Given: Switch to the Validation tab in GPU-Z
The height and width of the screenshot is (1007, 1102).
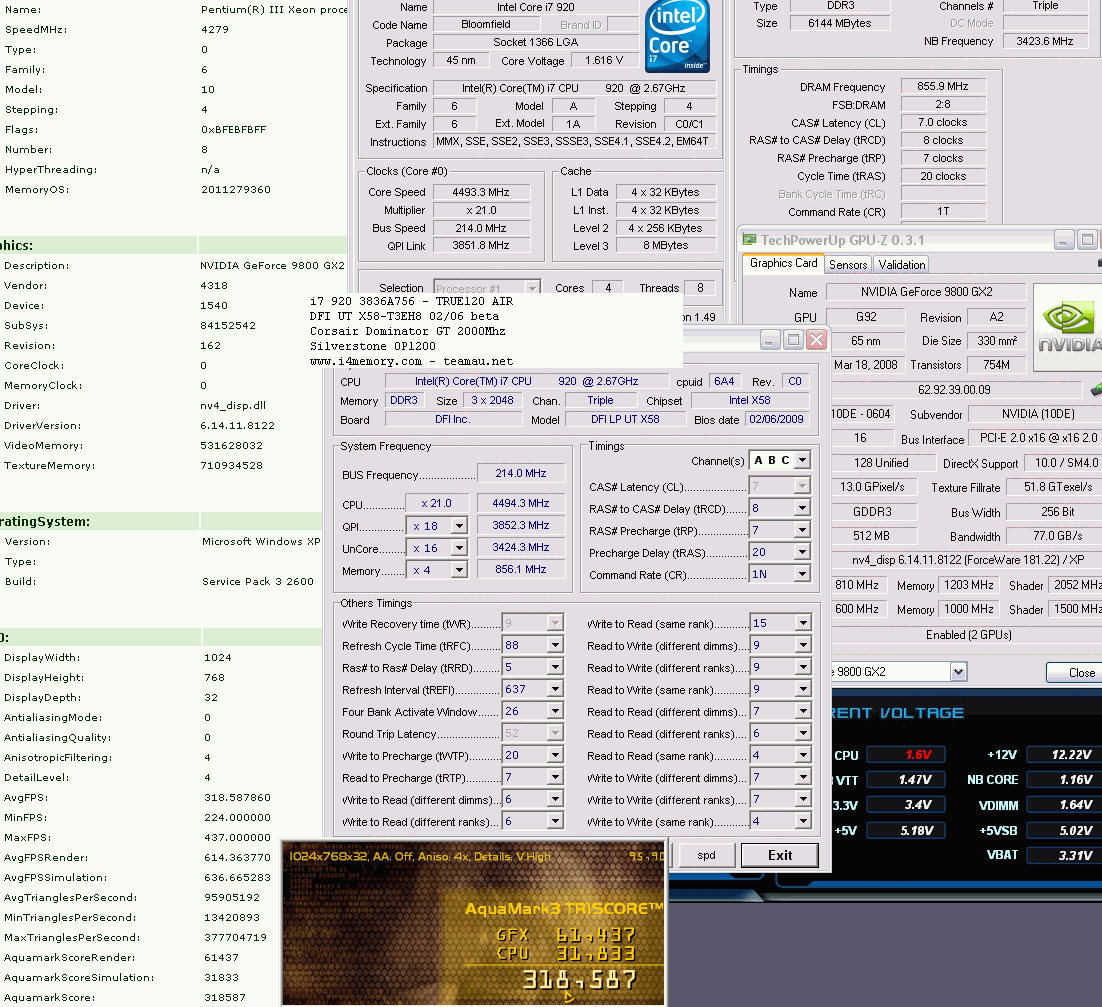Looking at the screenshot, I should (902, 264).
